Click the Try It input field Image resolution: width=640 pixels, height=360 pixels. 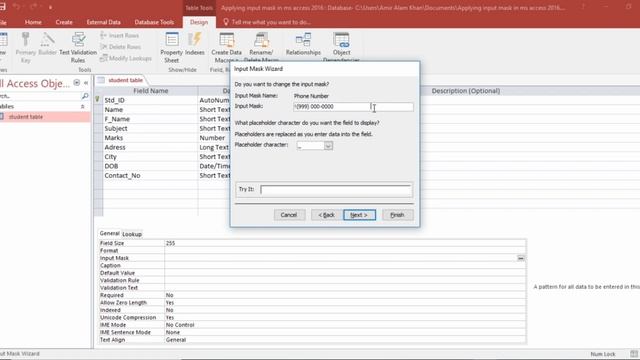click(x=336, y=190)
